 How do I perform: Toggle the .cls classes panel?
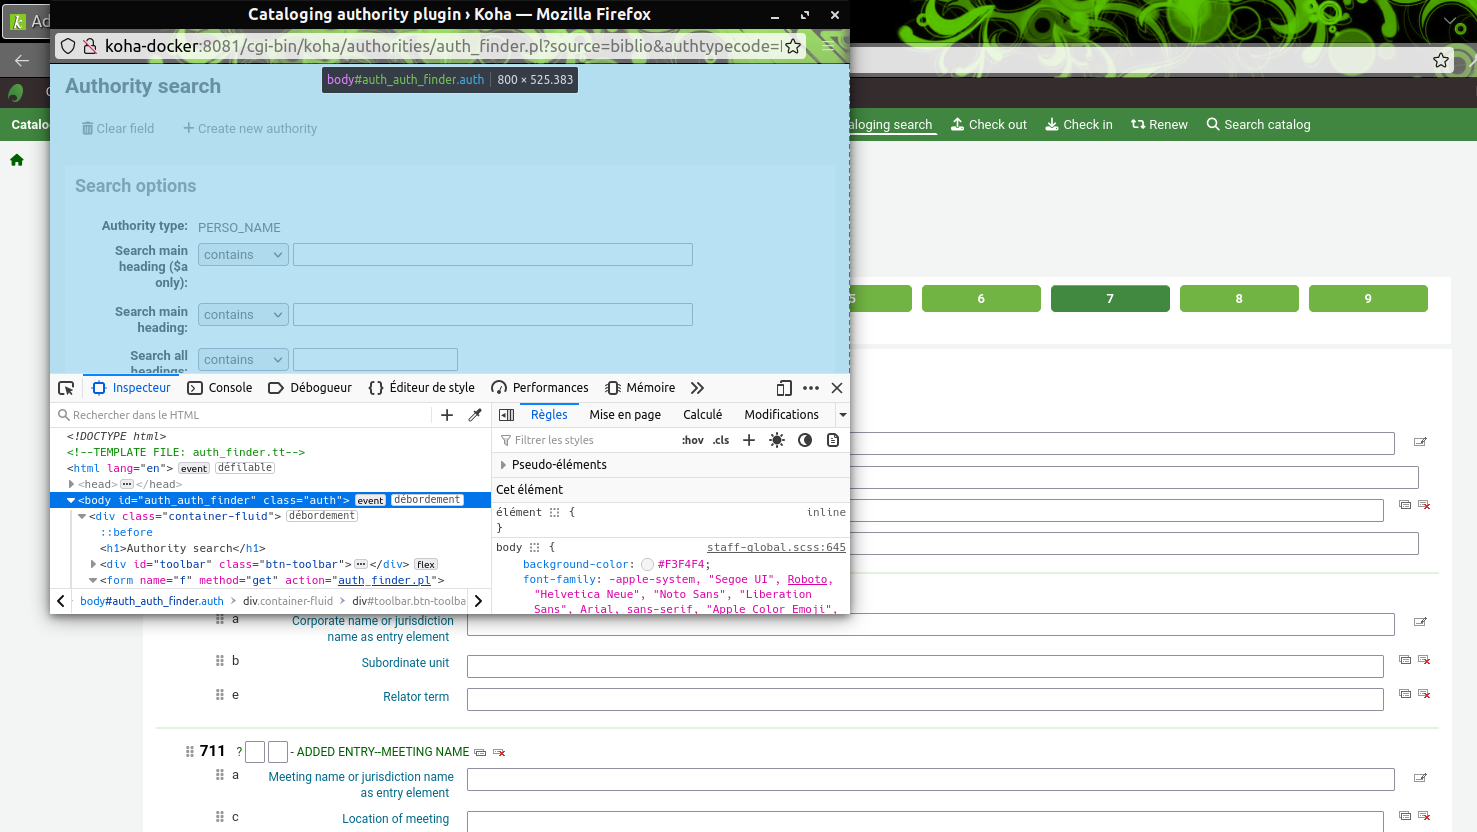721,440
